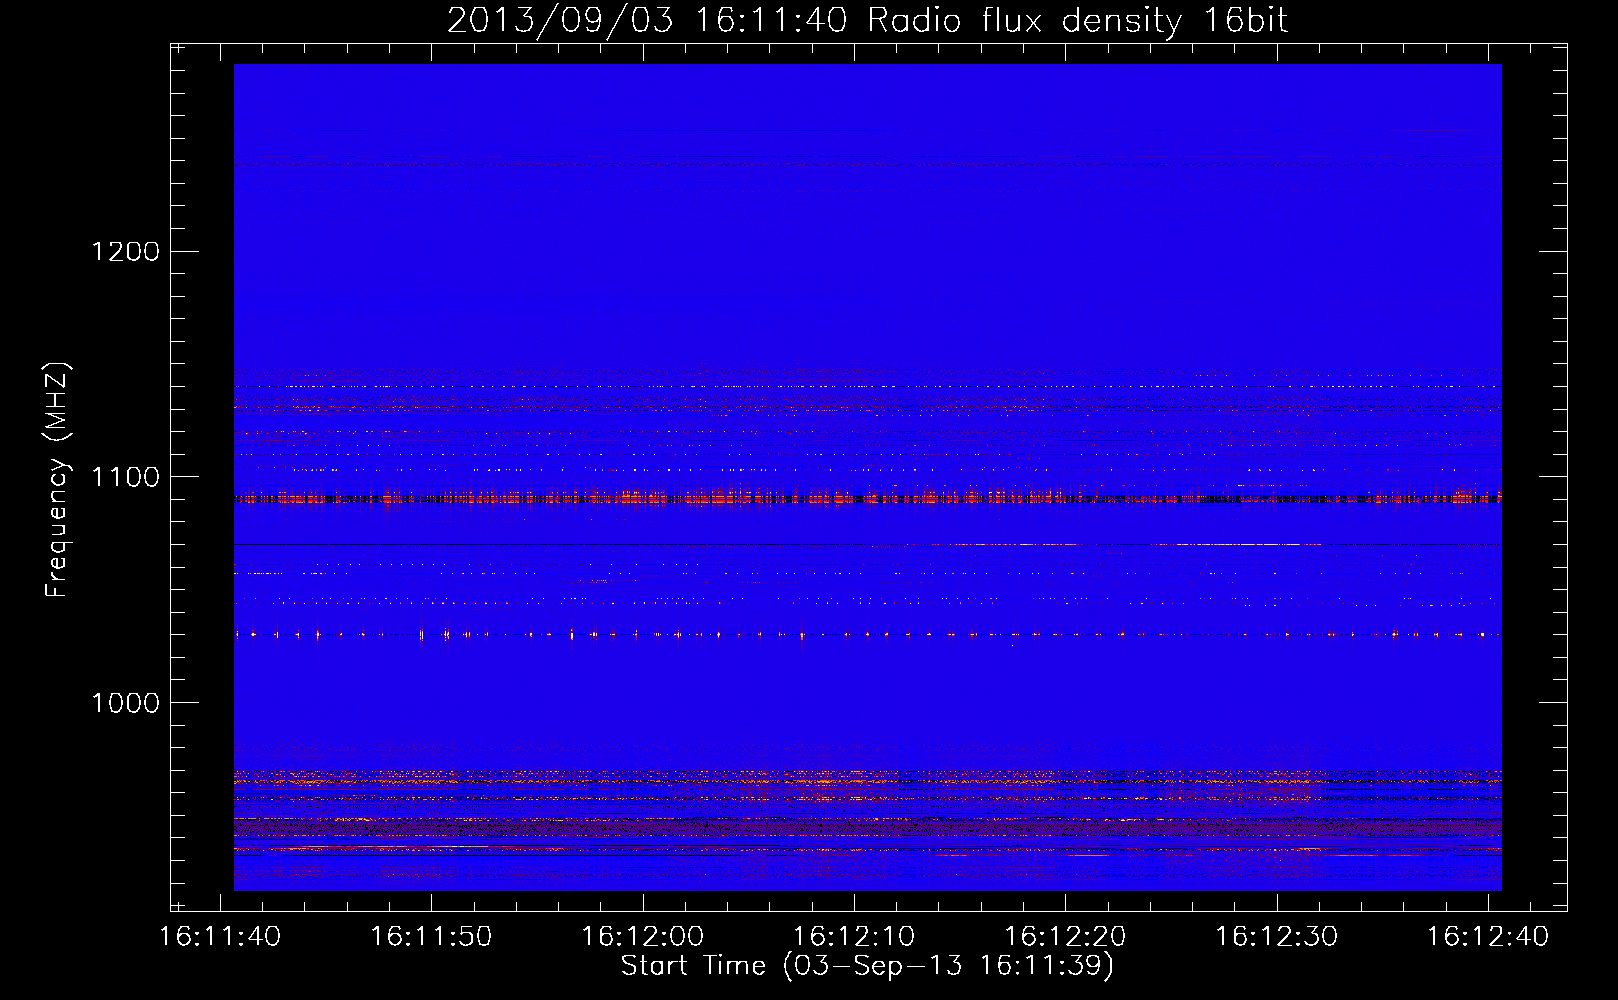Viewport: 1618px width, 1000px height.
Task: Click the 16:12:10 time tick label
Action: coord(854,937)
